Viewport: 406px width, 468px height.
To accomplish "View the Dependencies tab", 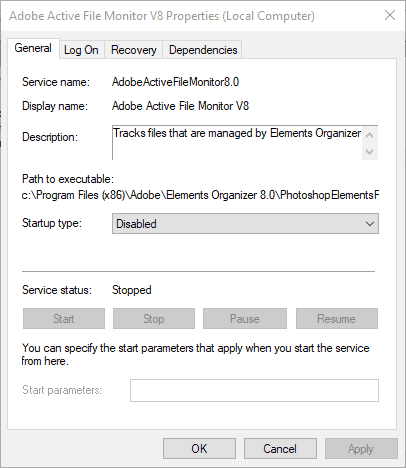I will (203, 50).
